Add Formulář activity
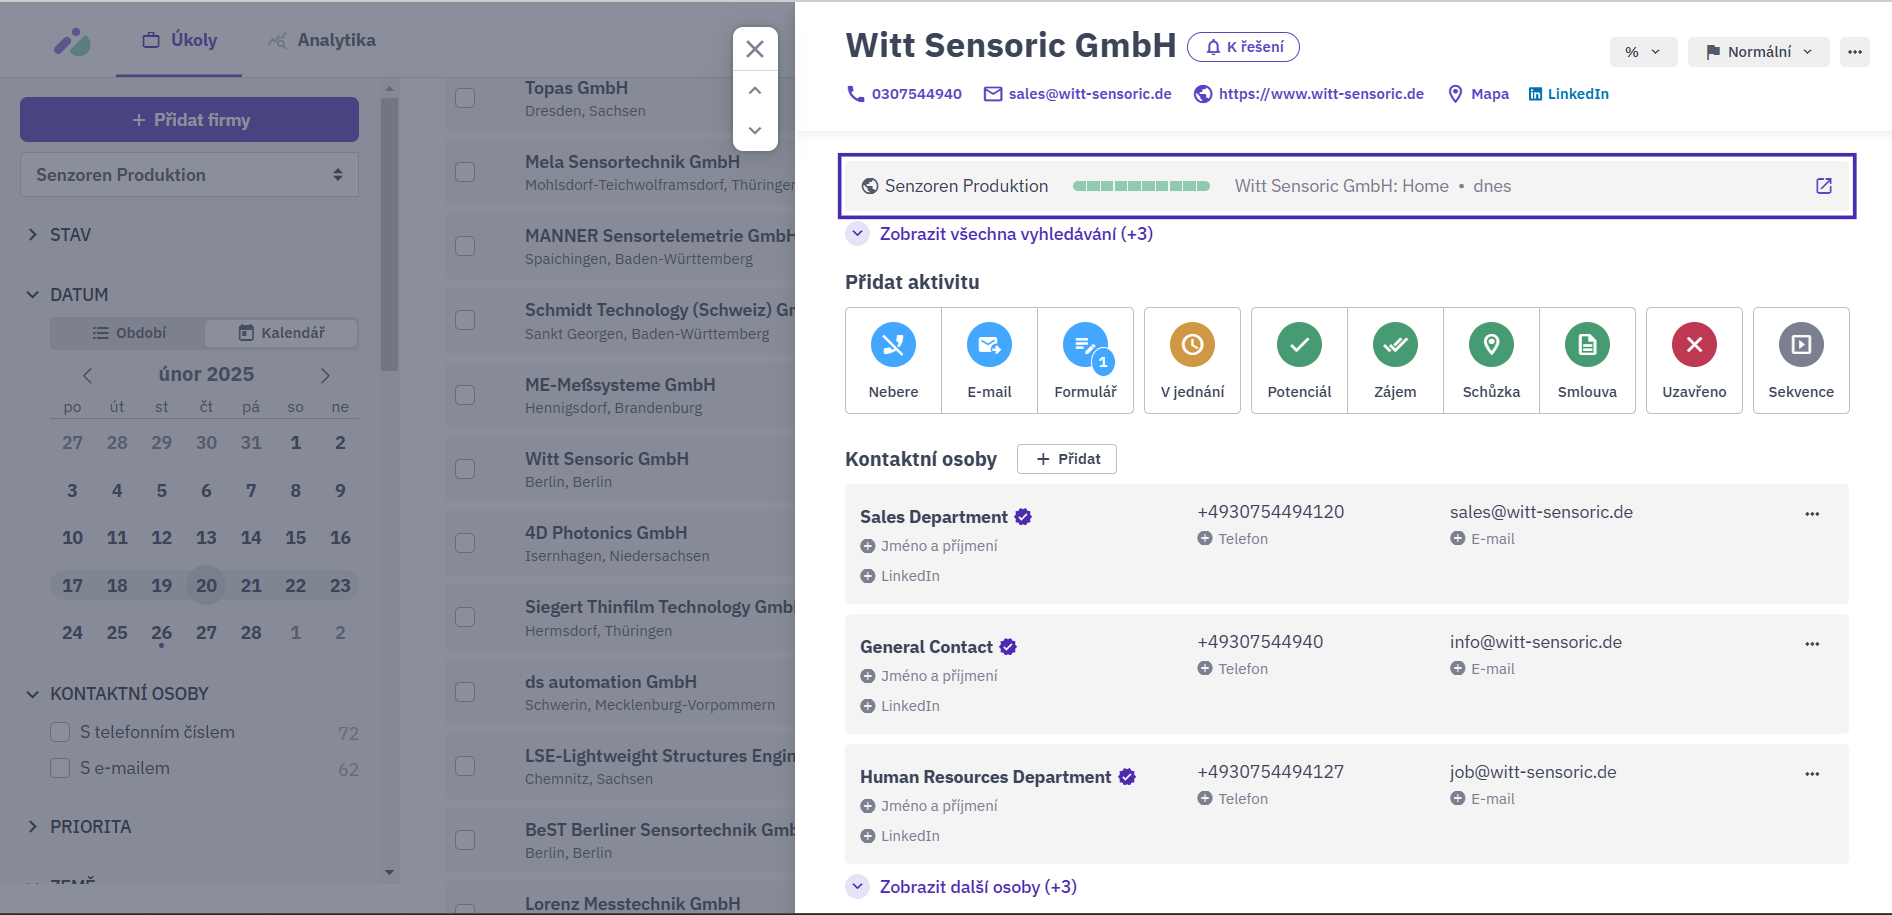1892x915 pixels. tap(1085, 360)
